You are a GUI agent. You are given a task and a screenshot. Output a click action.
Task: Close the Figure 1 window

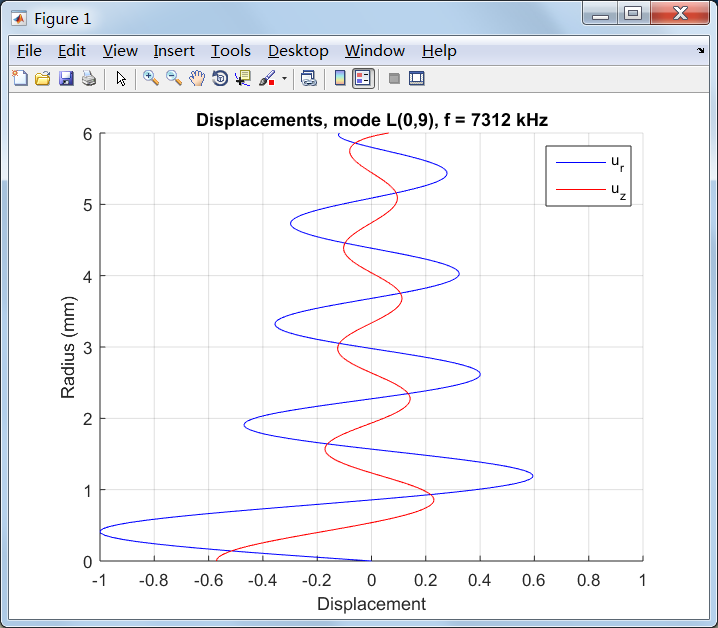pos(680,13)
